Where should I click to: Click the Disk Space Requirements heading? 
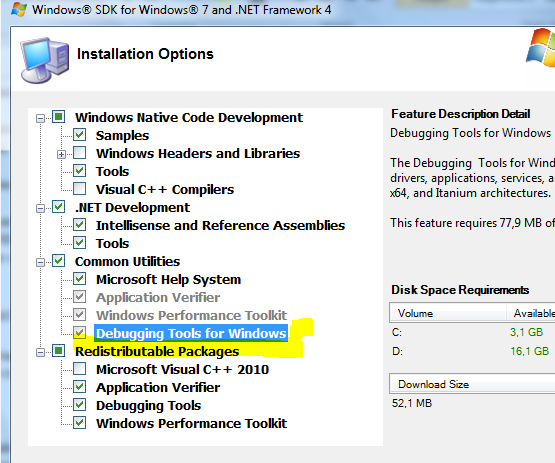[460, 290]
